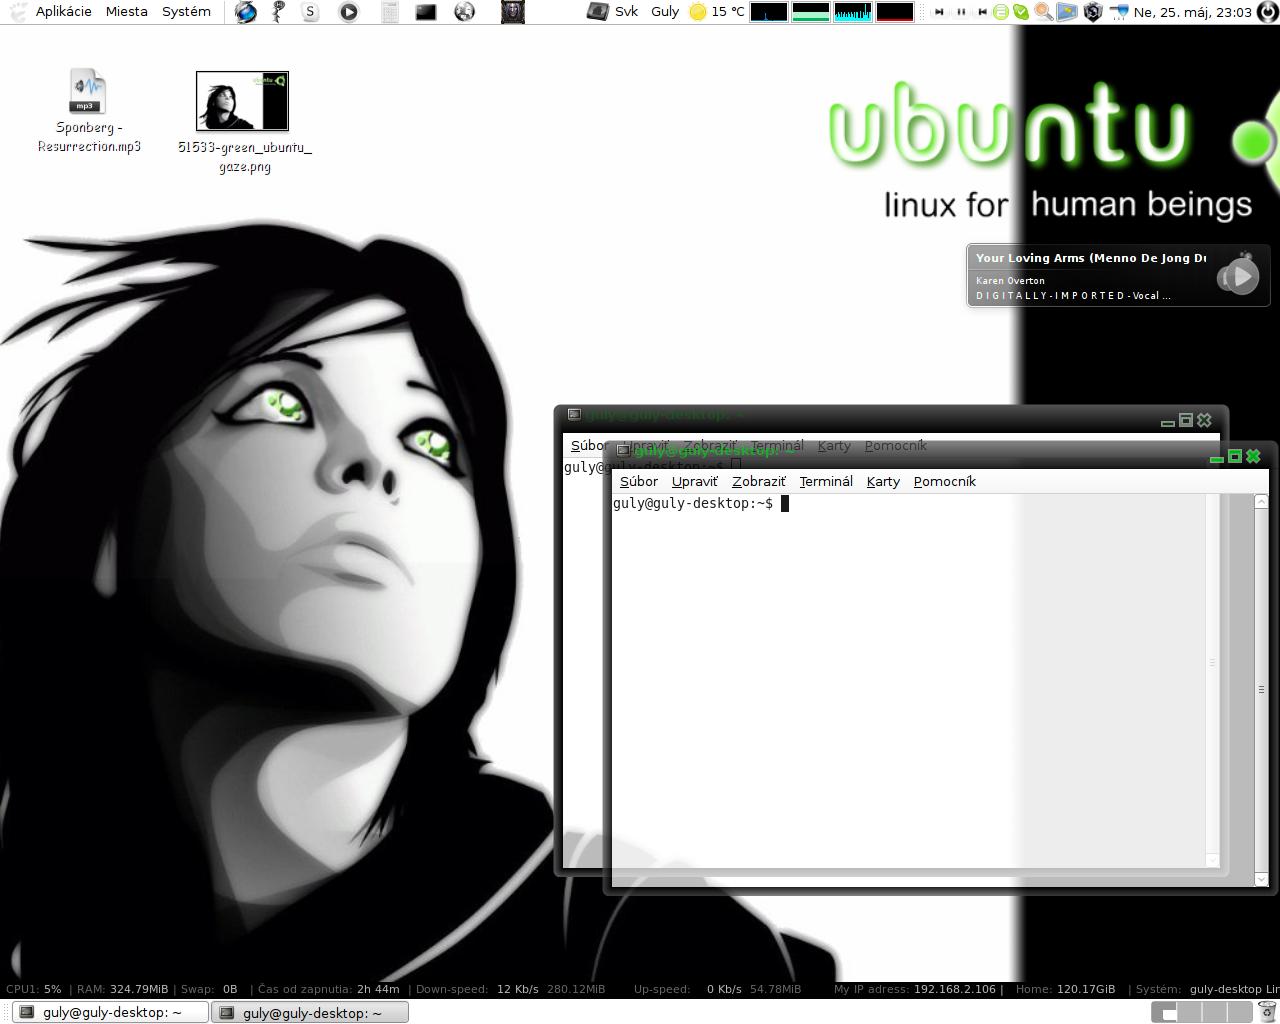Close the front terminal window

tap(1253, 456)
